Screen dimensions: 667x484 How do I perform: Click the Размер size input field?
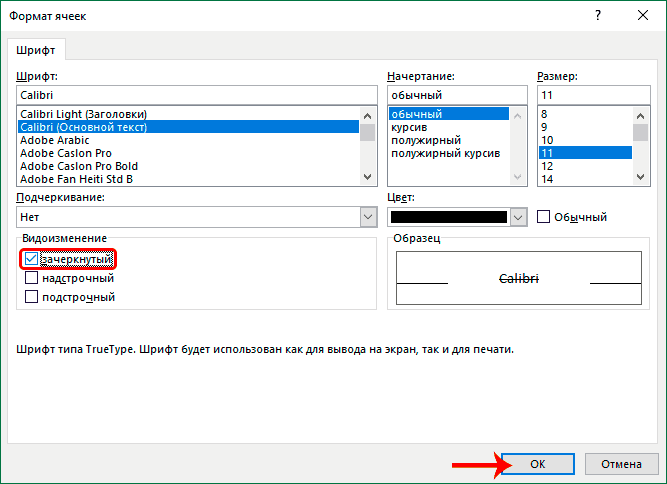click(x=594, y=95)
